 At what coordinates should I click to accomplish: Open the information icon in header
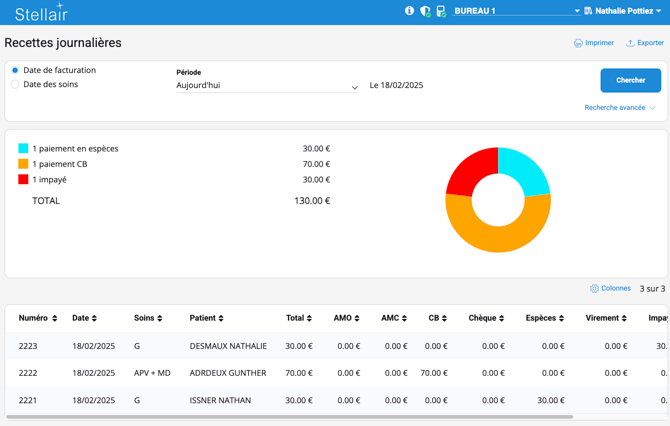(409, 11)
